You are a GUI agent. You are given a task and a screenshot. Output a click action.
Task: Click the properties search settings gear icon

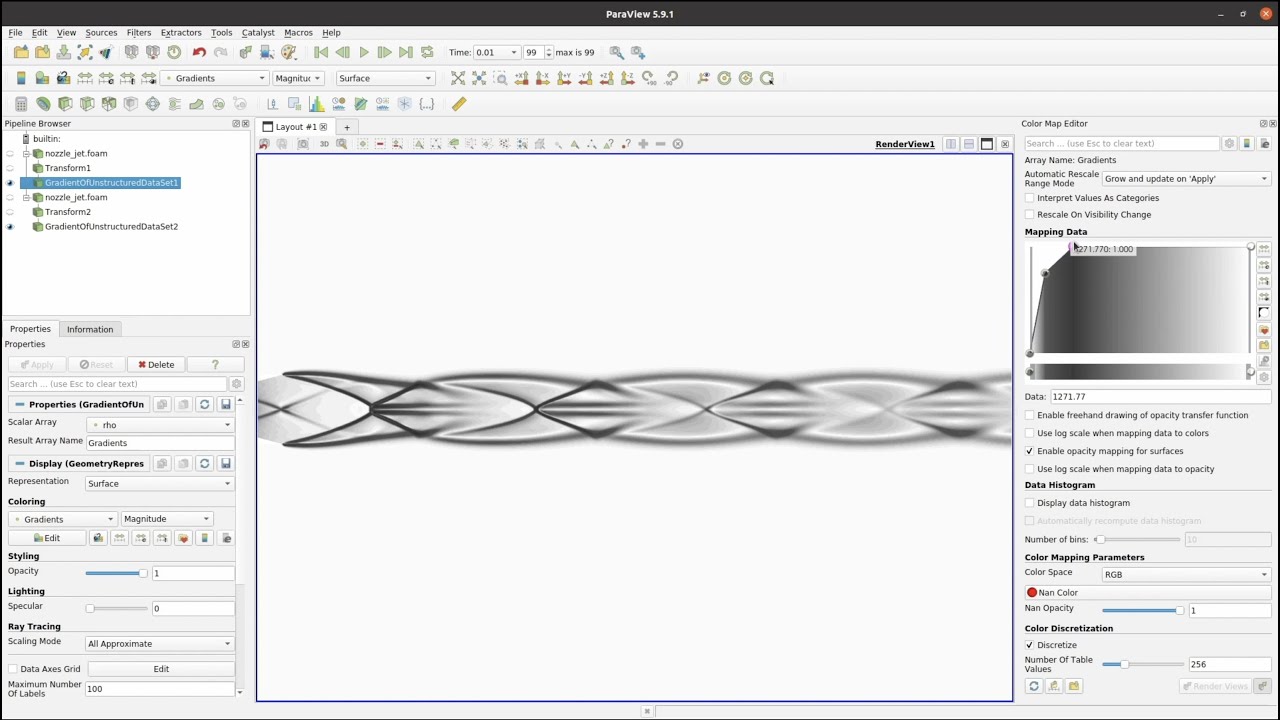point(236,384)
